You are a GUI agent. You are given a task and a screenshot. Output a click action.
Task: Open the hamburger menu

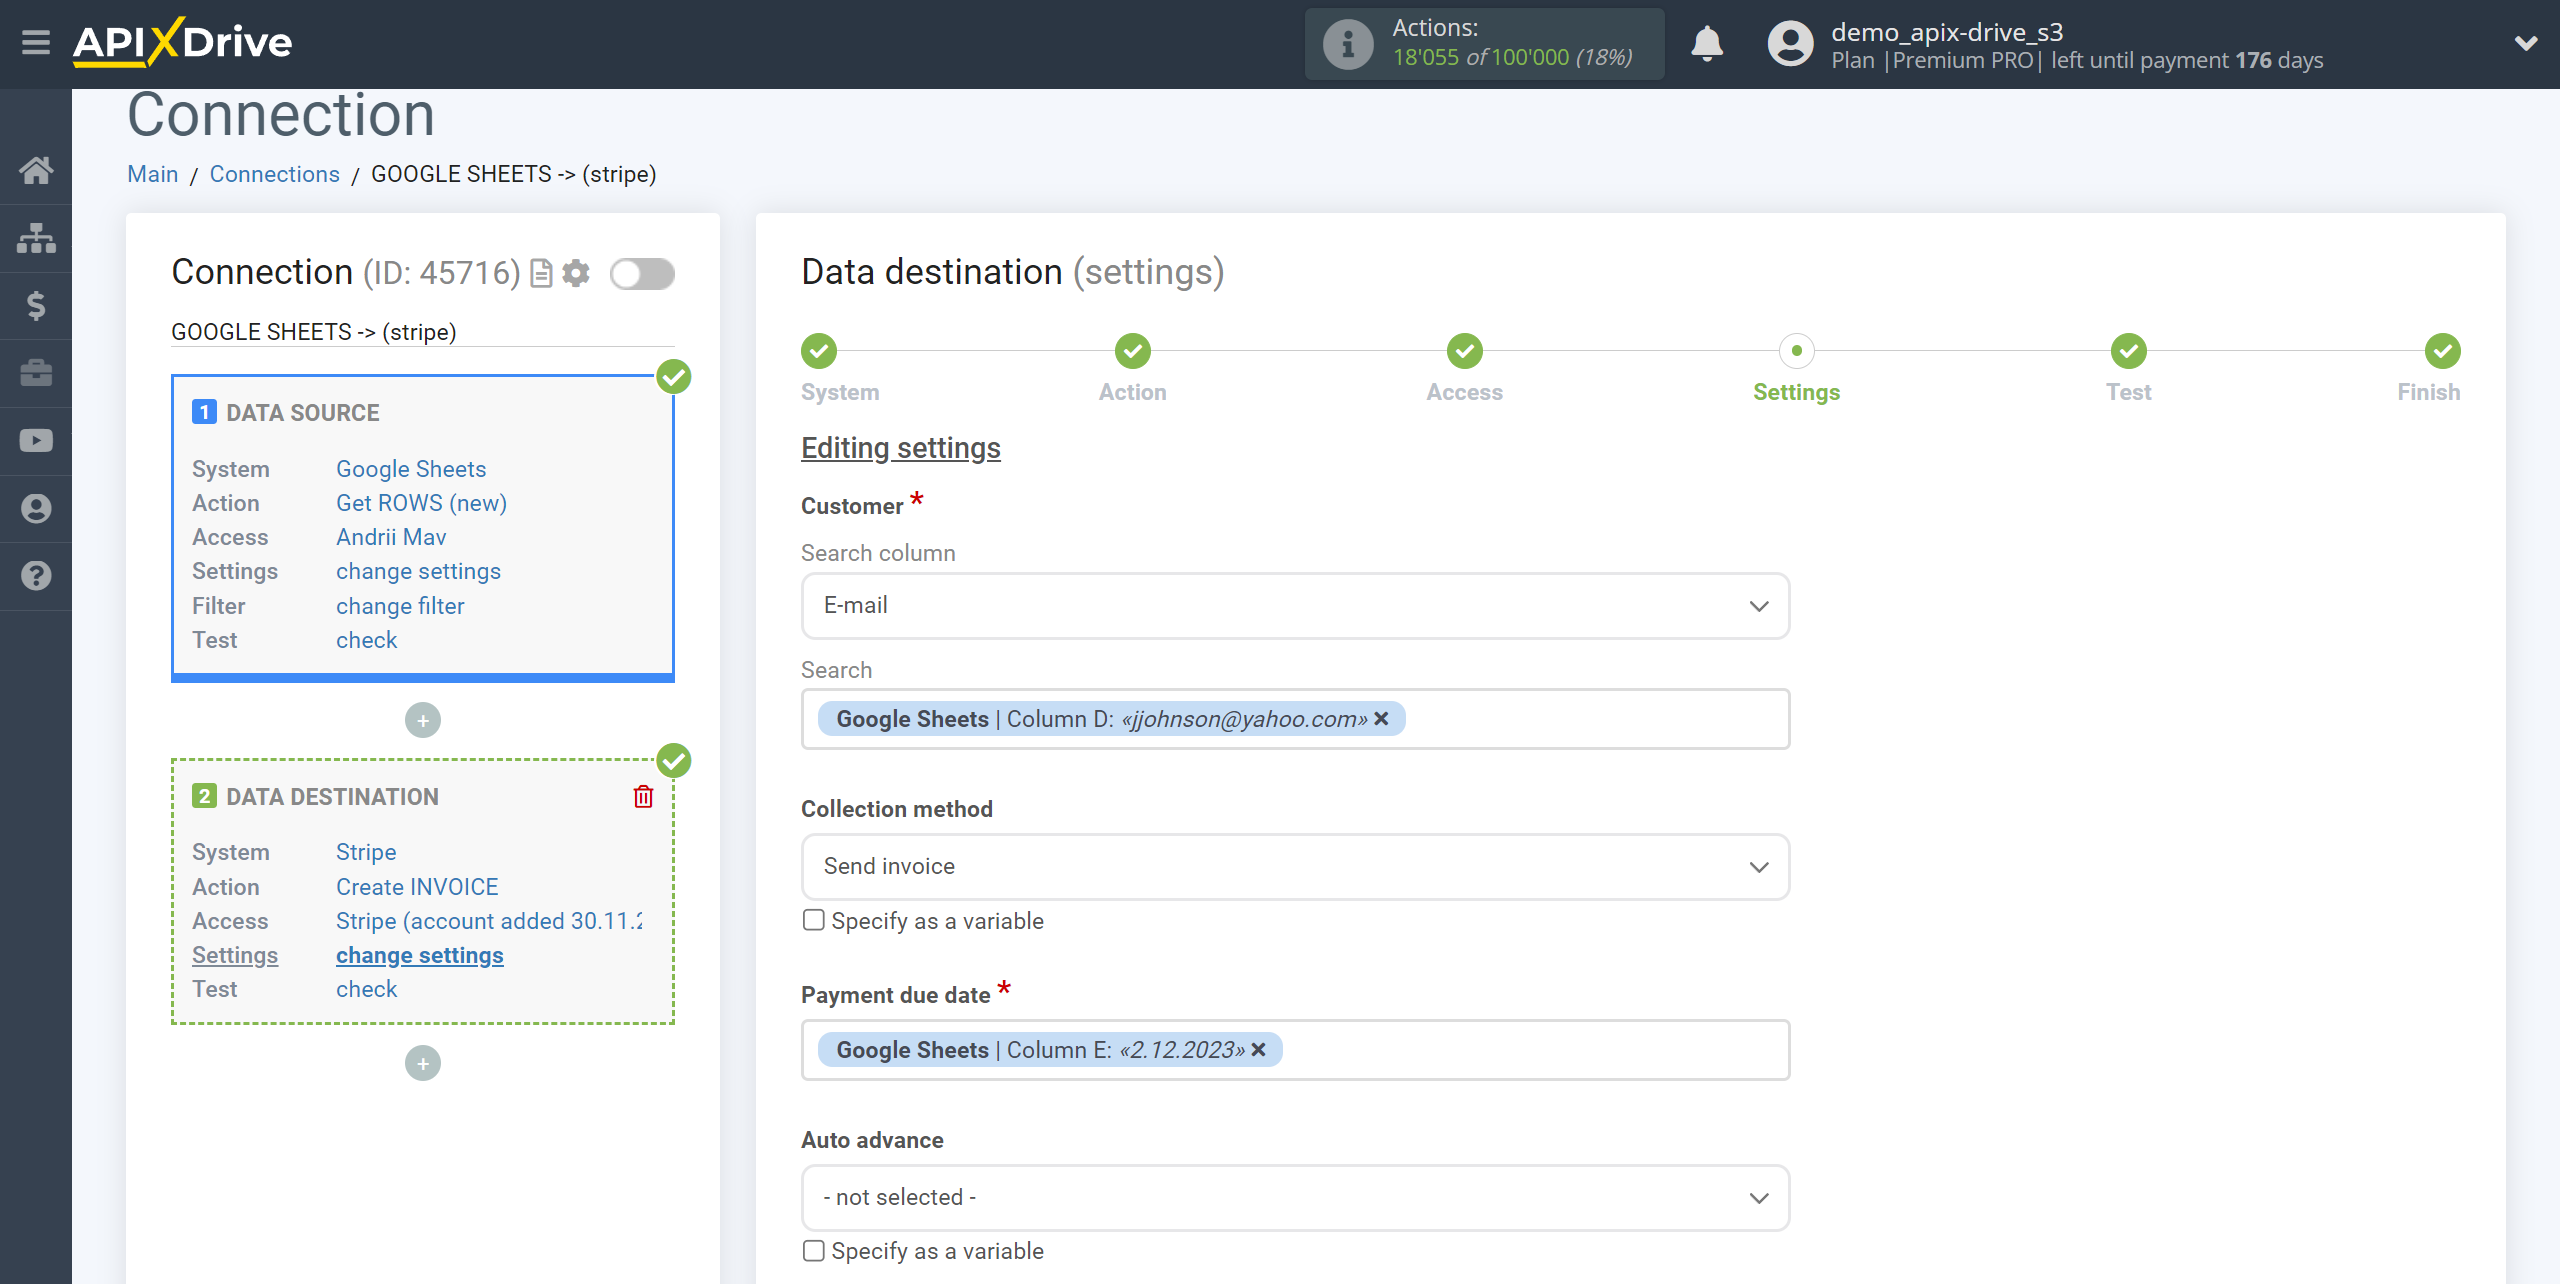click(36, 43)
